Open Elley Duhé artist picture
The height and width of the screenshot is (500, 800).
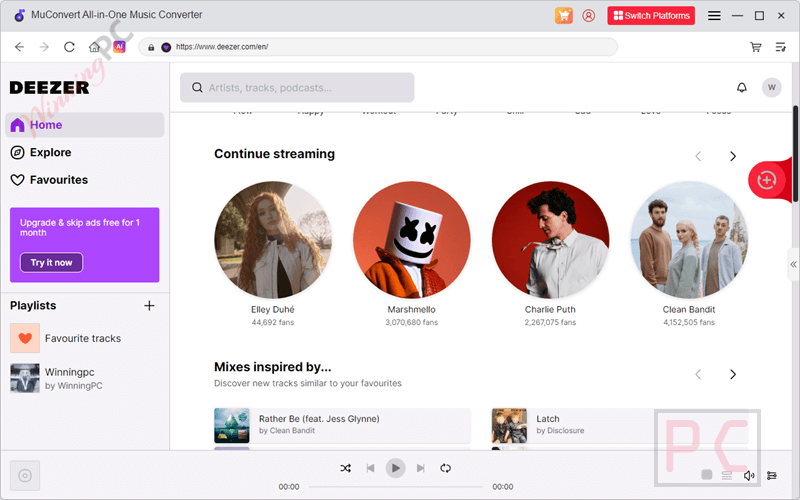coord(273,240)
